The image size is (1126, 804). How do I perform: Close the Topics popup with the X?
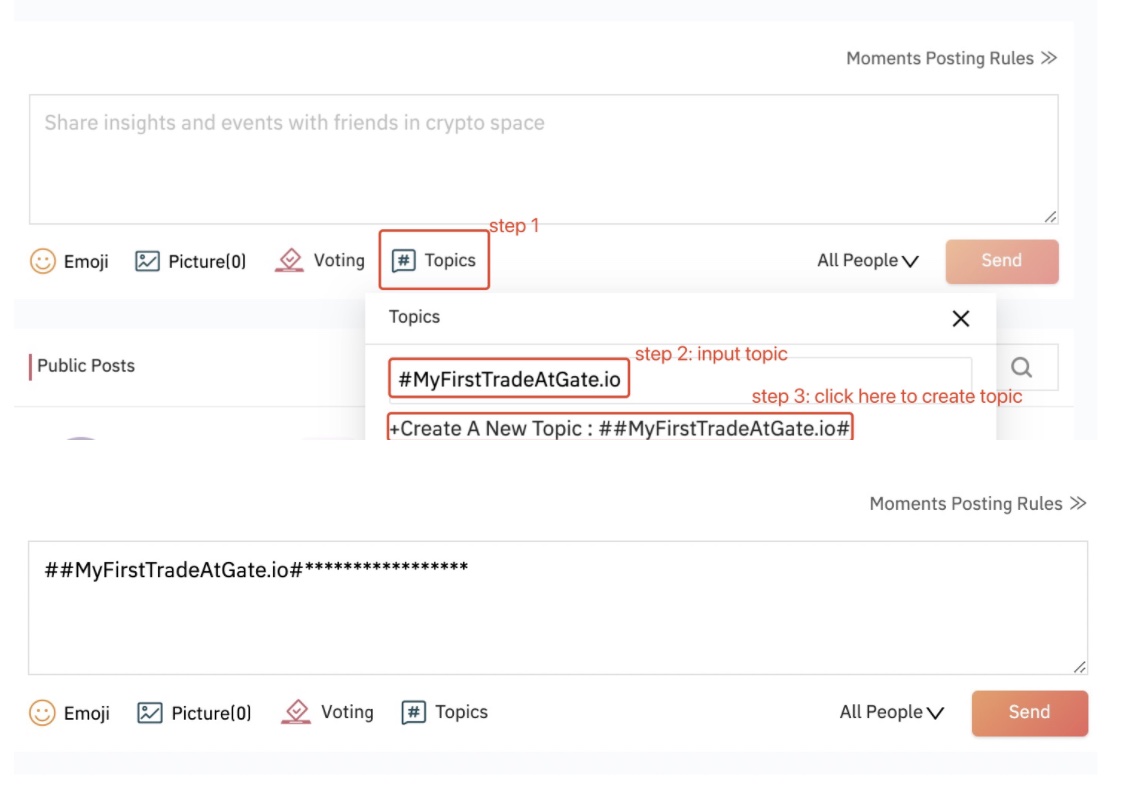pos(960,318)
